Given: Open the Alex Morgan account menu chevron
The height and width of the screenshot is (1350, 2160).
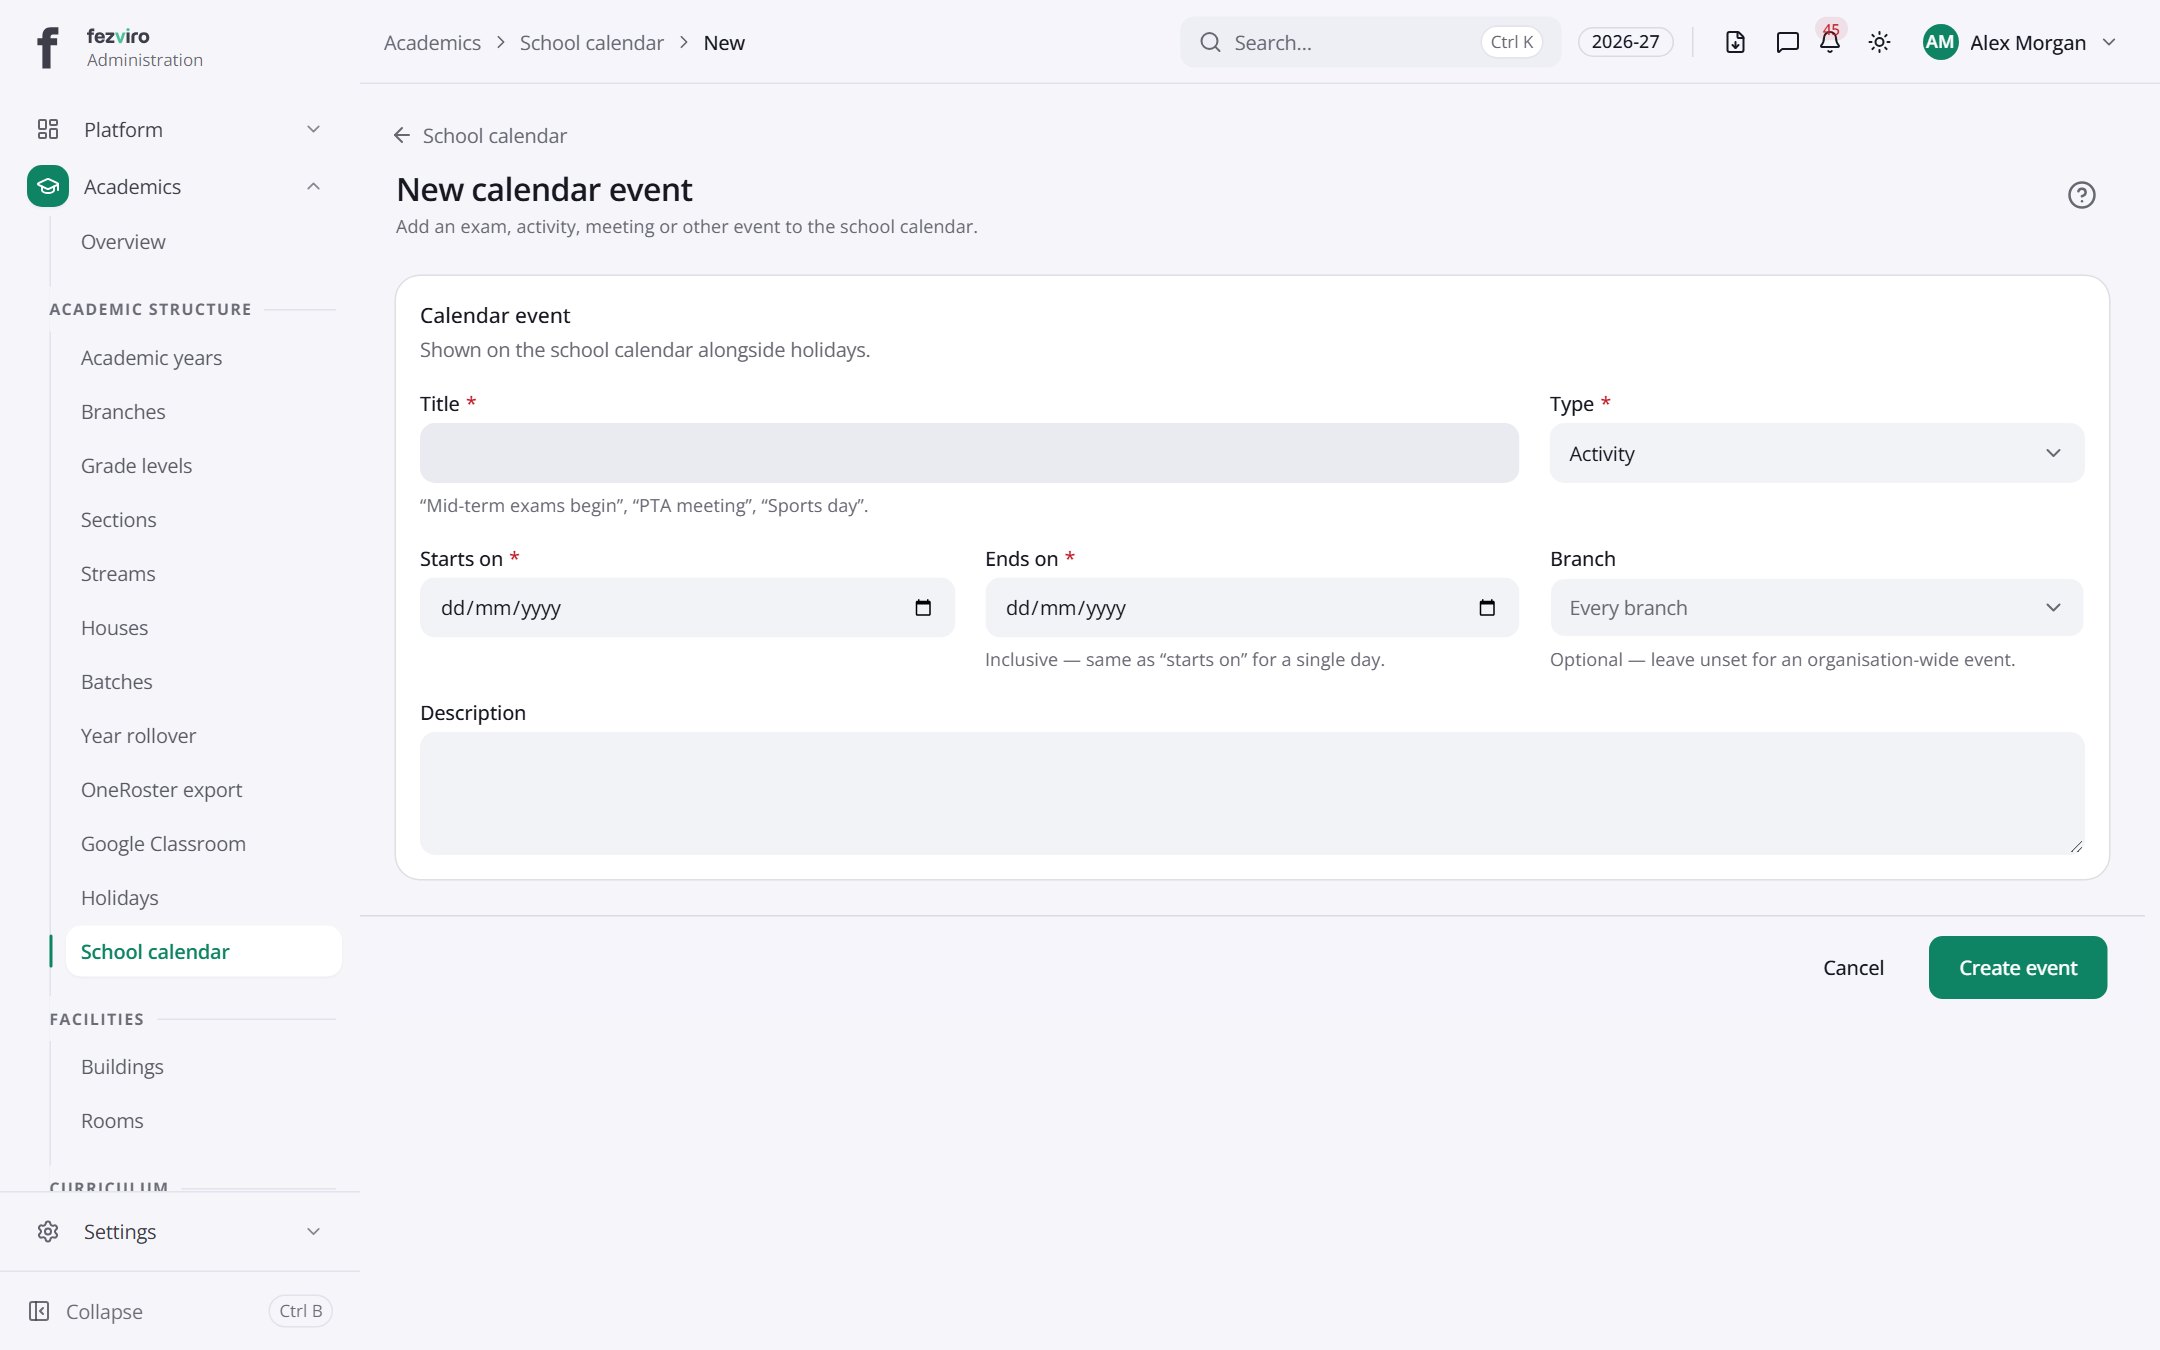Looking at the screenshot, I should point(2109,42).
